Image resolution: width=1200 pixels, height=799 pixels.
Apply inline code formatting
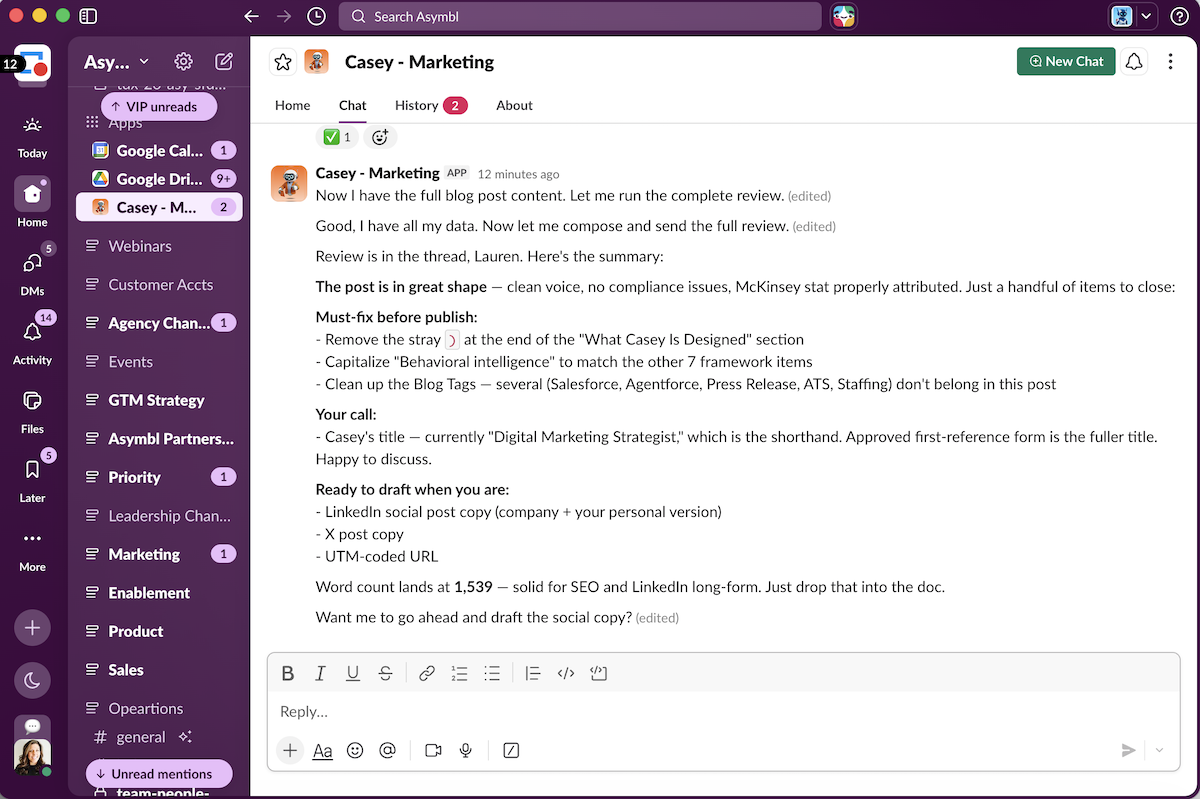click(x=566, y=673)
